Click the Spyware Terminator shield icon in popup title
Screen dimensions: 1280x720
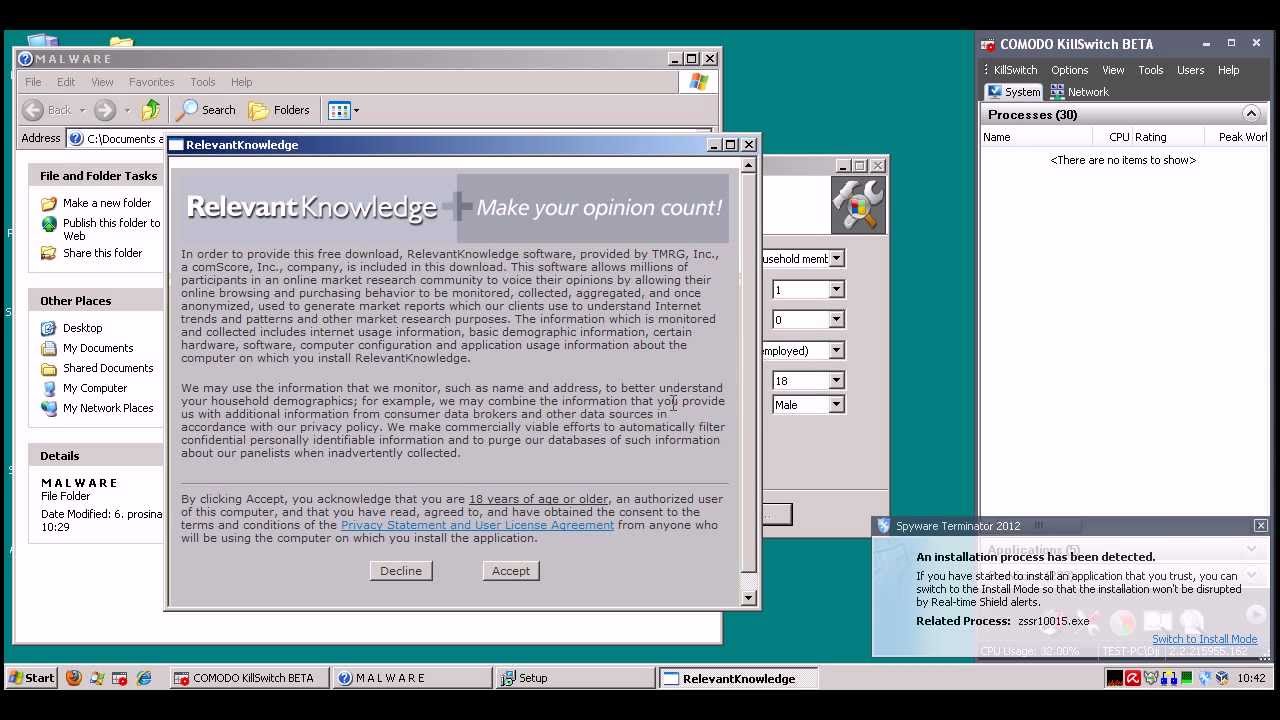tap(883, 526)
